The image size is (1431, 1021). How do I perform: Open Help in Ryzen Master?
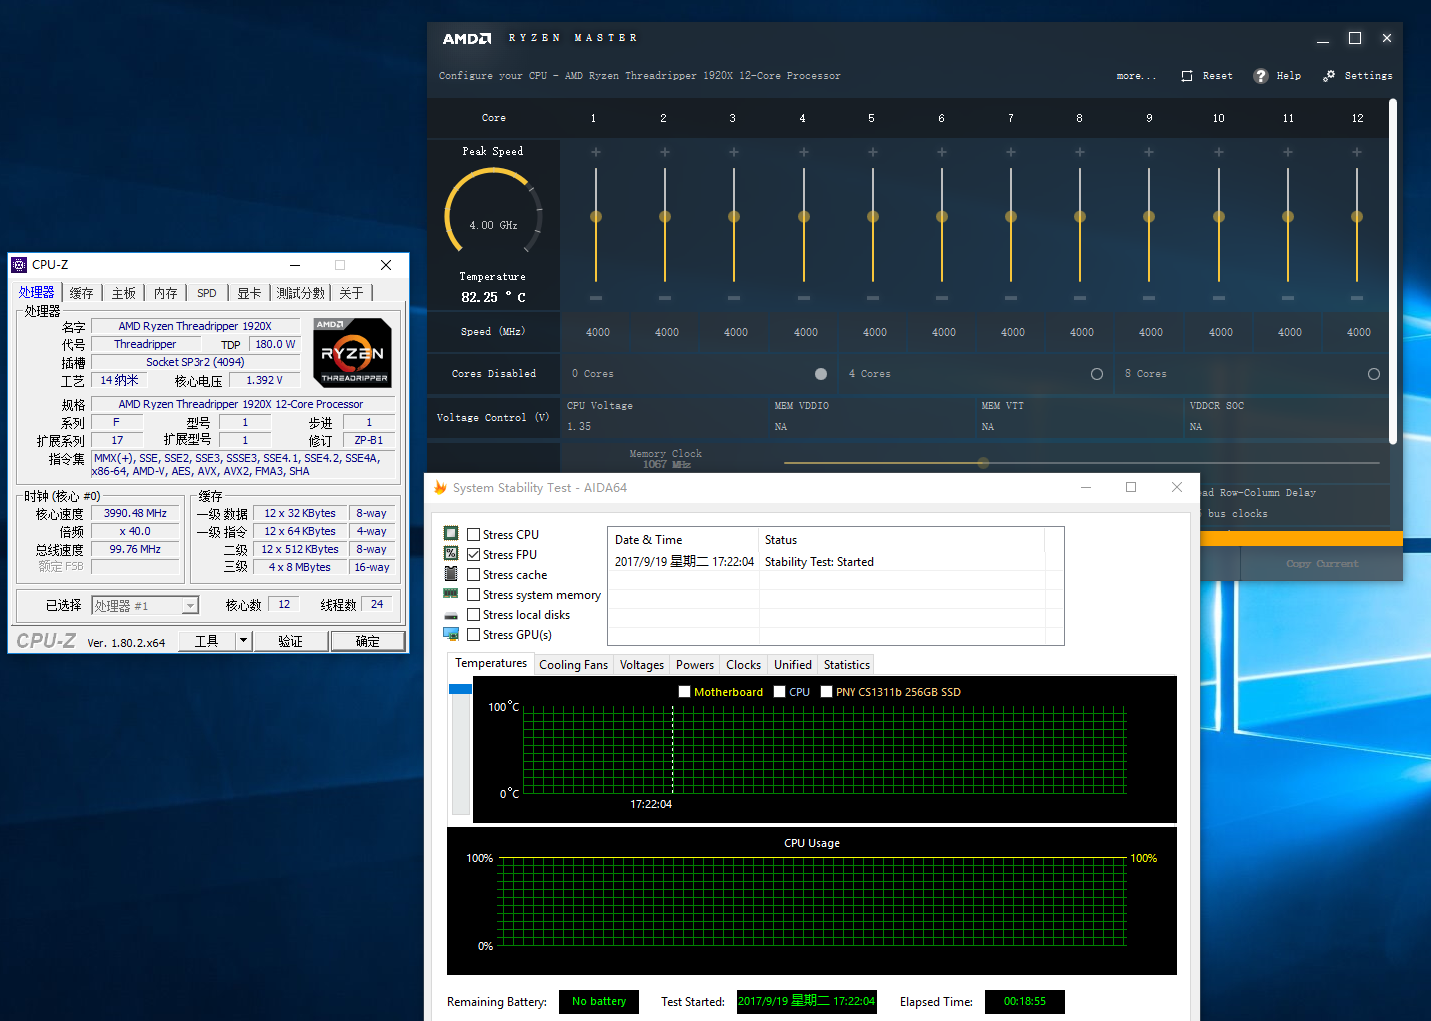1278,76
